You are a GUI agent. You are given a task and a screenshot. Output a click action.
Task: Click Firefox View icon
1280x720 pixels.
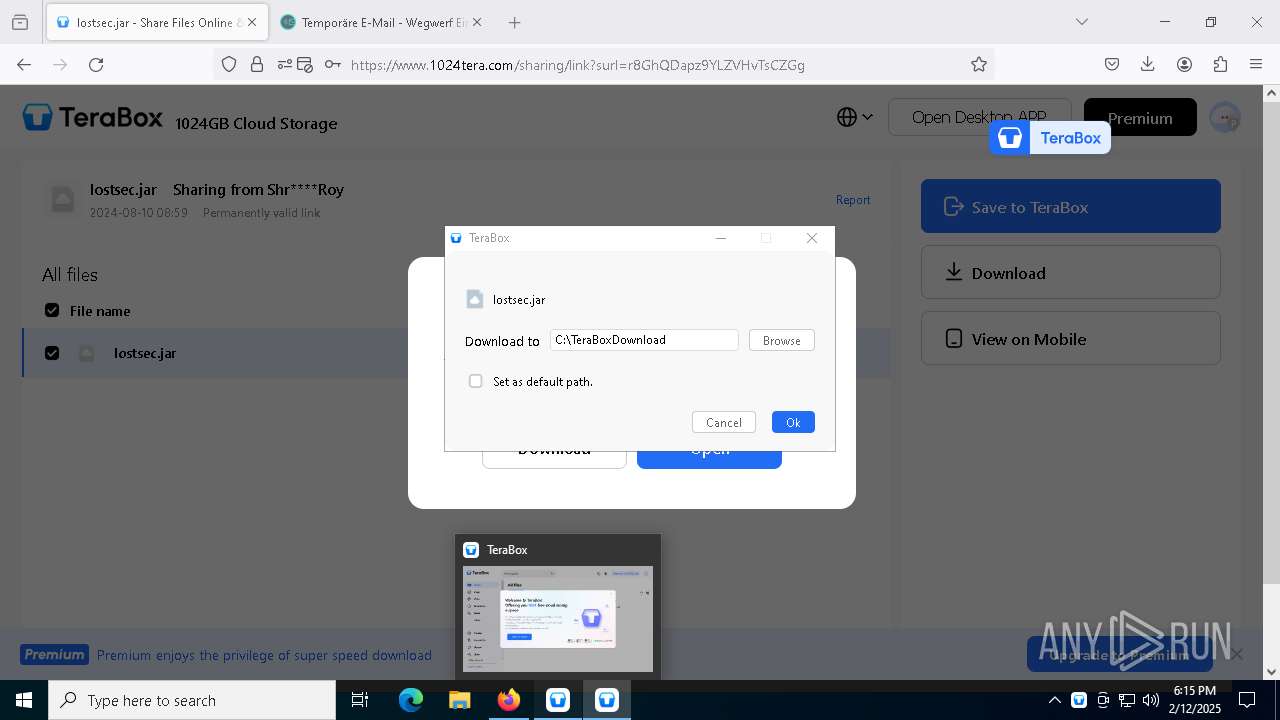pos(19,22)
